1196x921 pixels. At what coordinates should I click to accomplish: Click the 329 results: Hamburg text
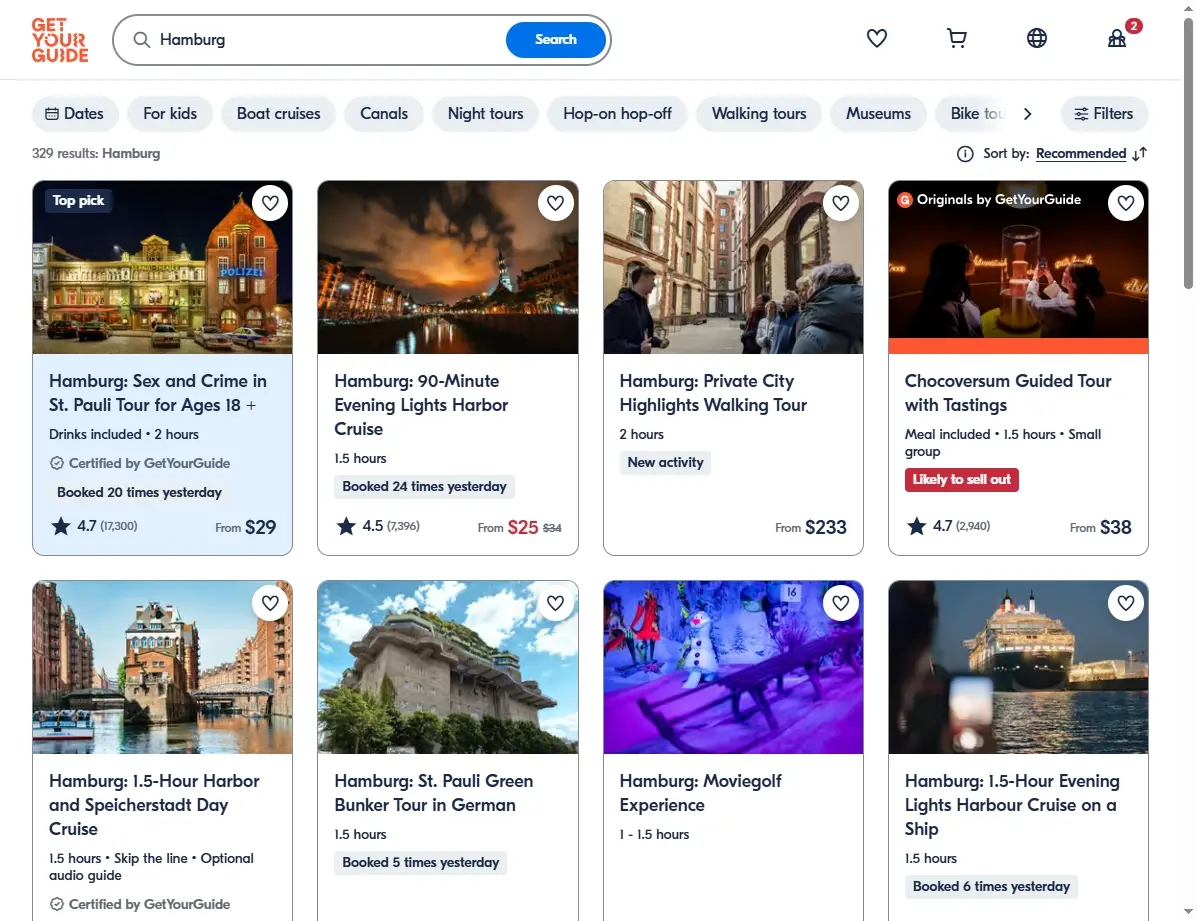tap(96, 153)
